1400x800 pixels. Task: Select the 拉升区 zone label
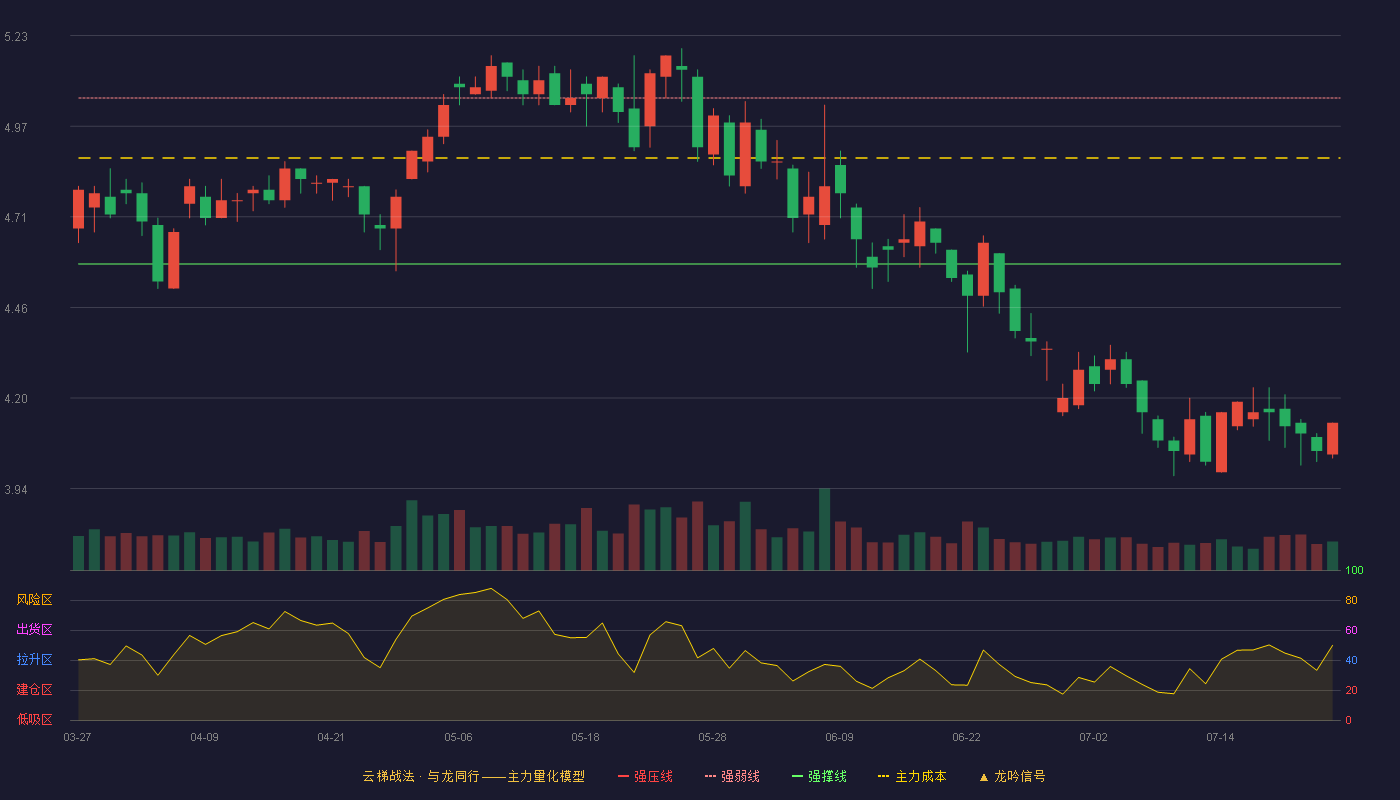click(35, 660)
